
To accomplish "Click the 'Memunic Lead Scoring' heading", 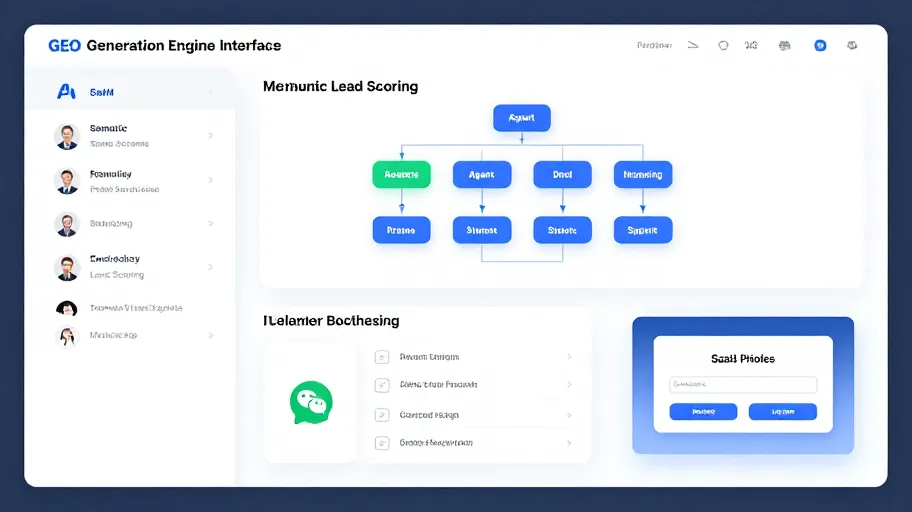I will click(x=340, y=87).
